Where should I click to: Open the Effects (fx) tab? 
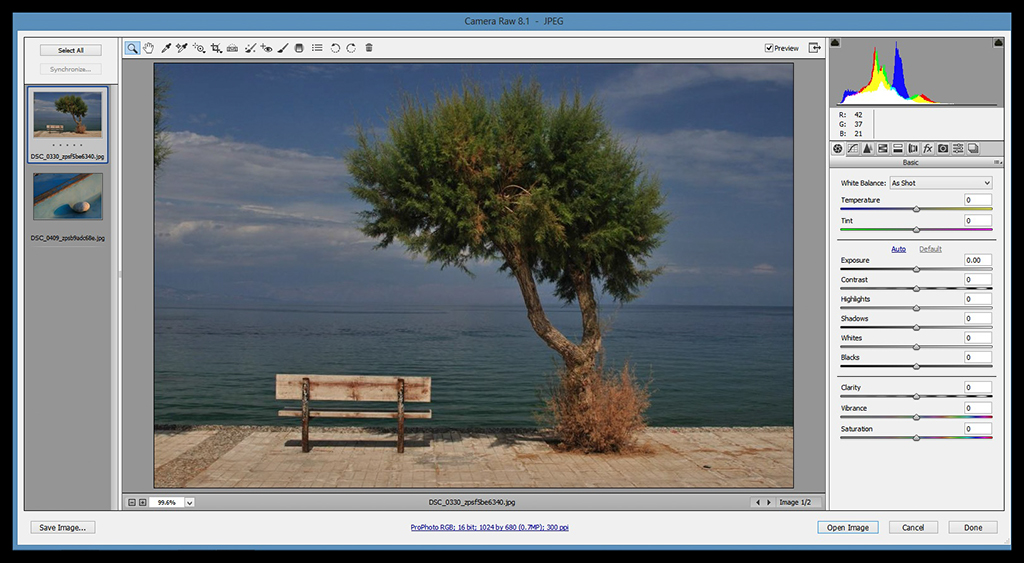(x=928, y=149)
